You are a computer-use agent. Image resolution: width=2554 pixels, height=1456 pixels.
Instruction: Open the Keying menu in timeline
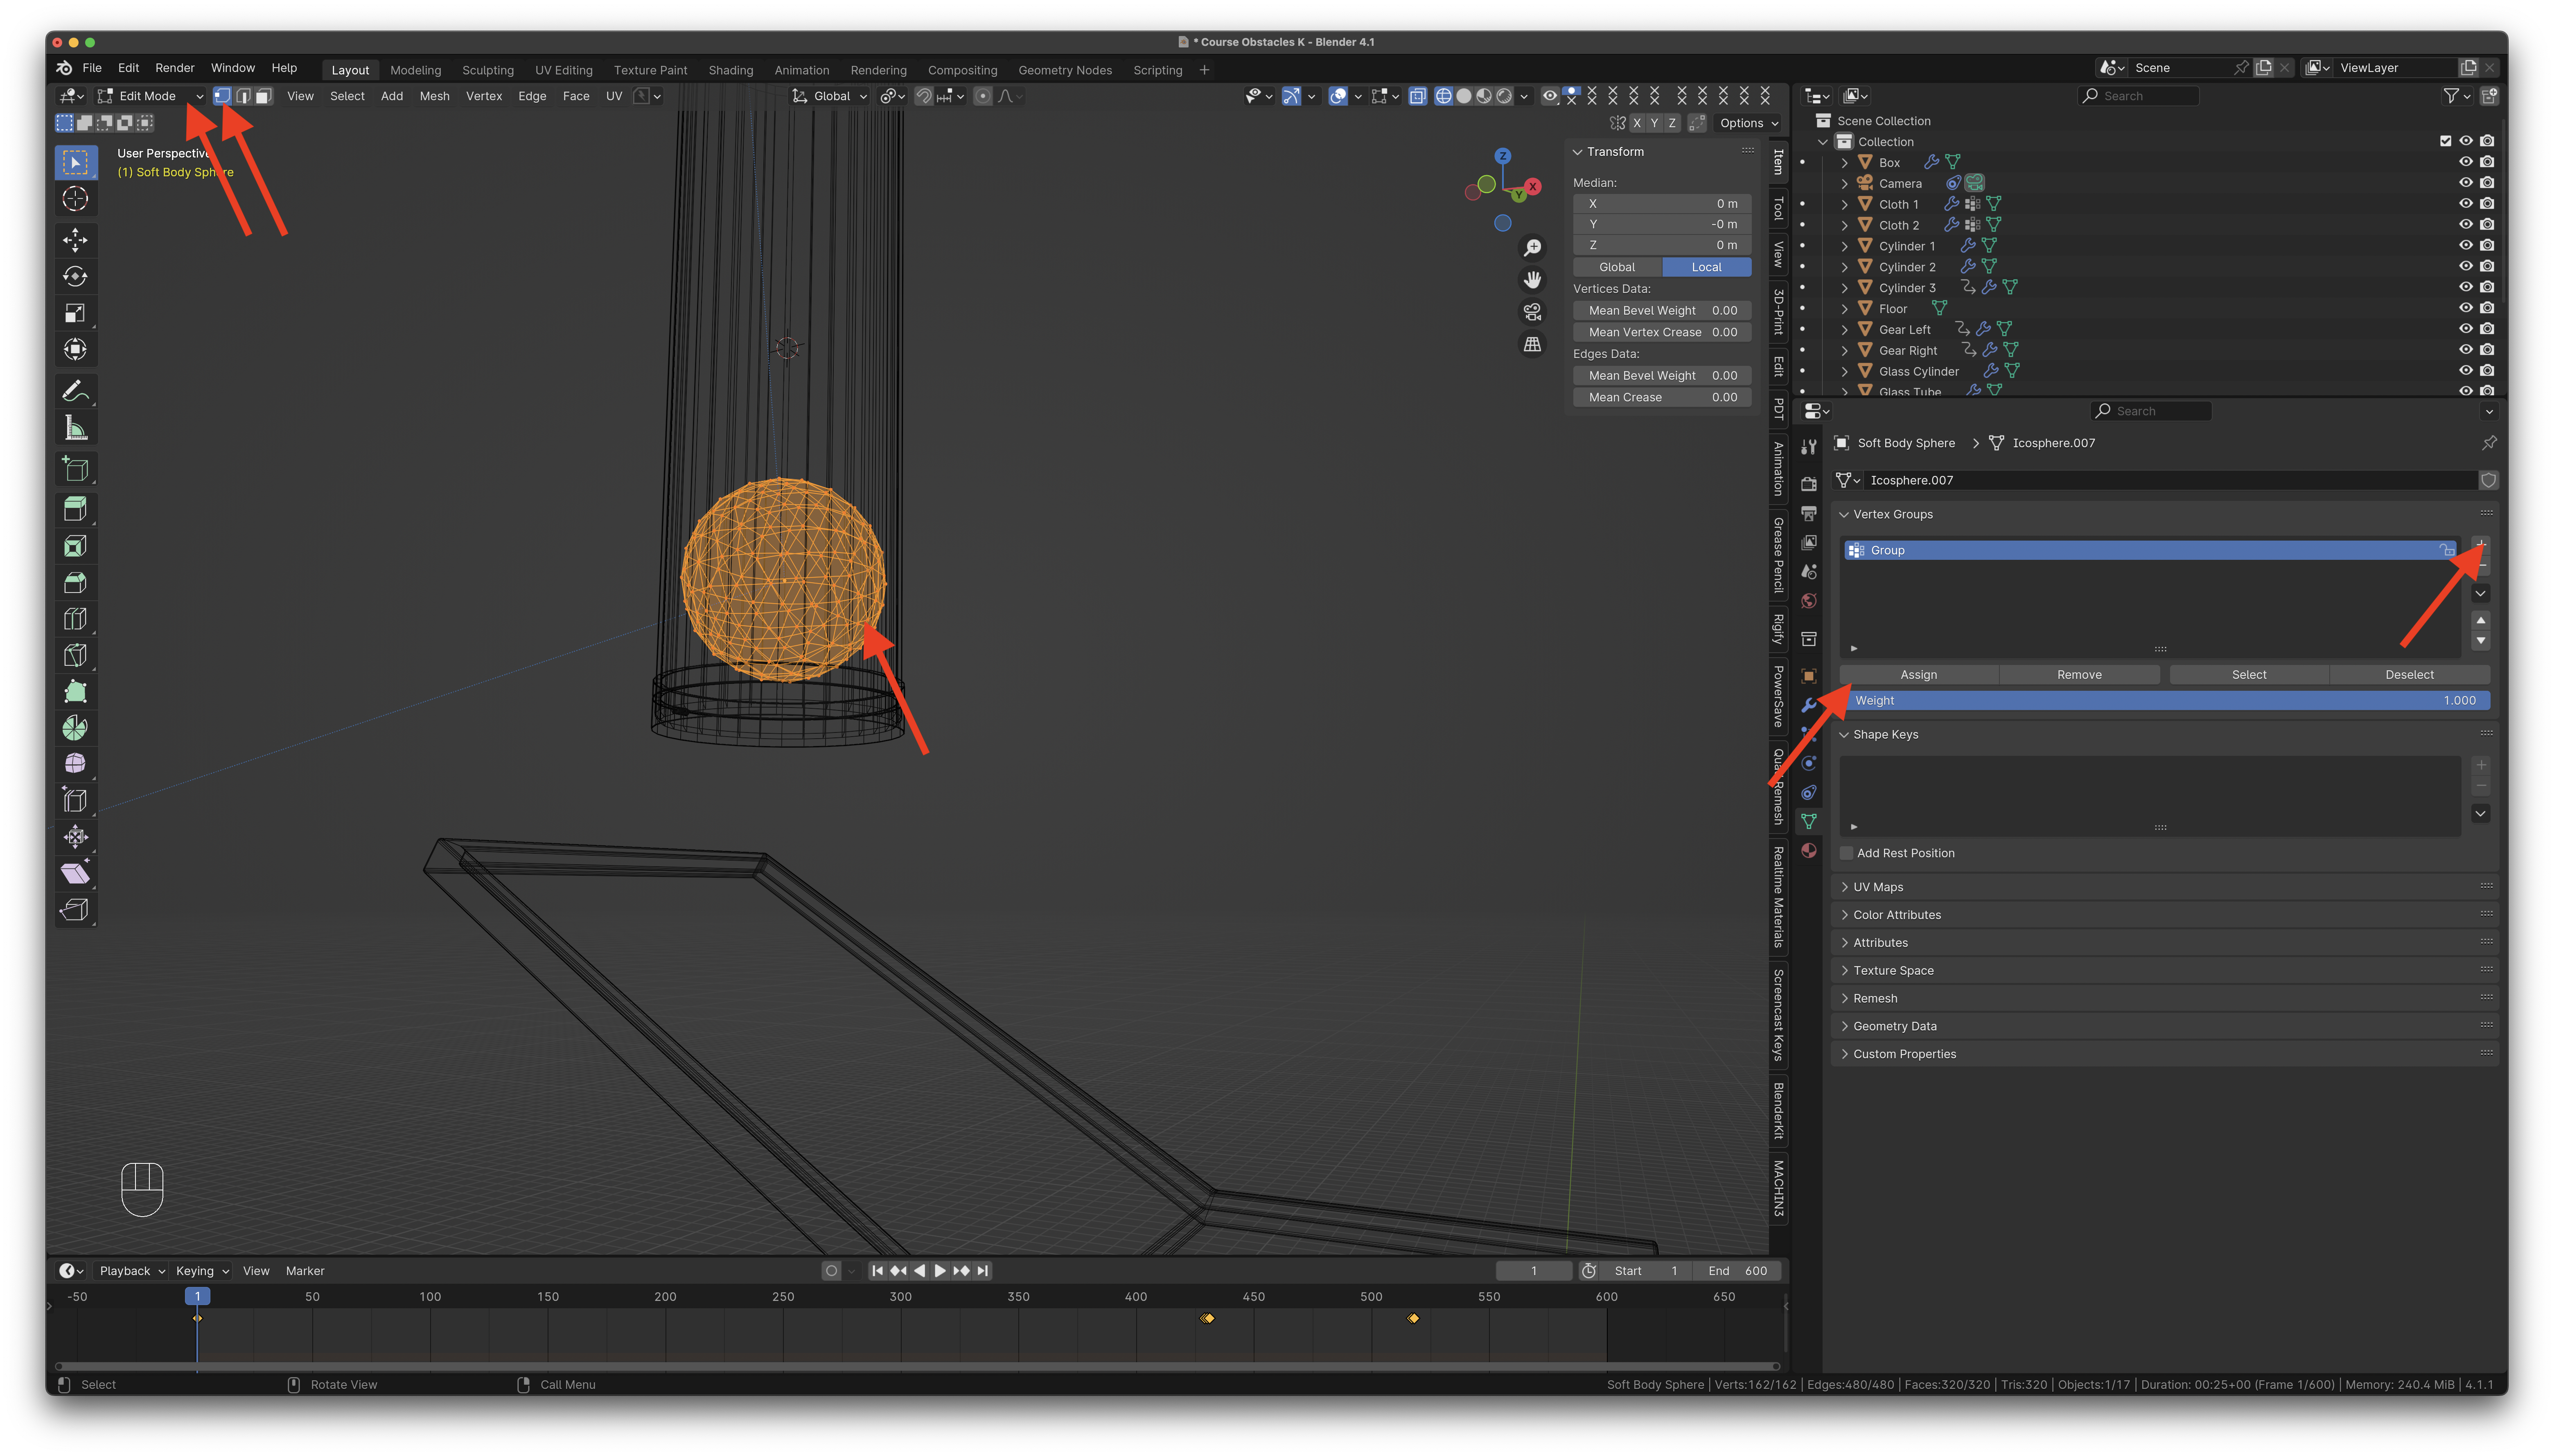point(202,1271)
